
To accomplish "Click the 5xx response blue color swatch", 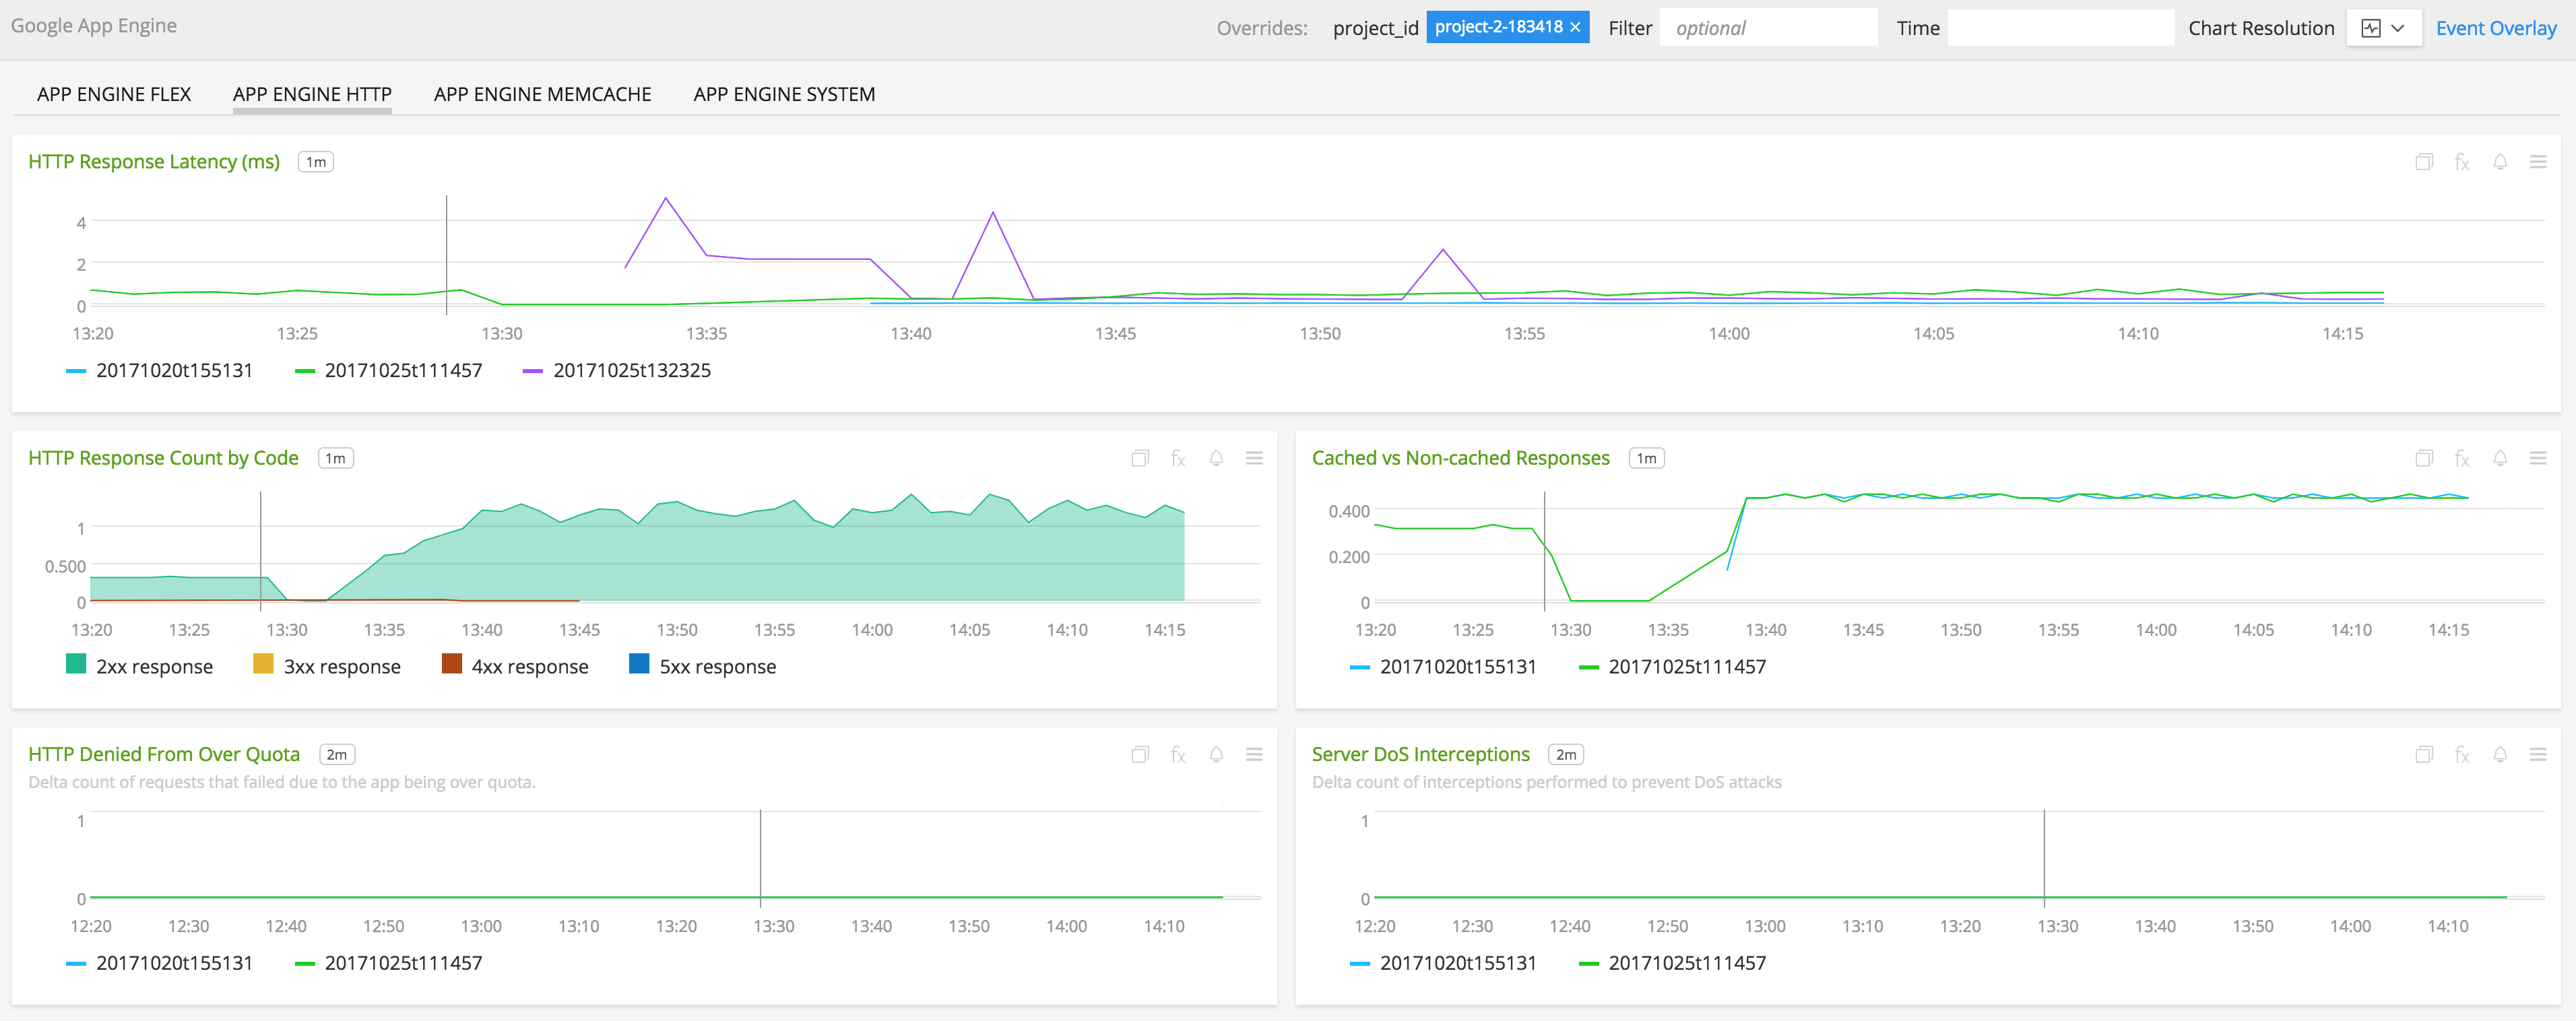I will [x=639, y=664].
